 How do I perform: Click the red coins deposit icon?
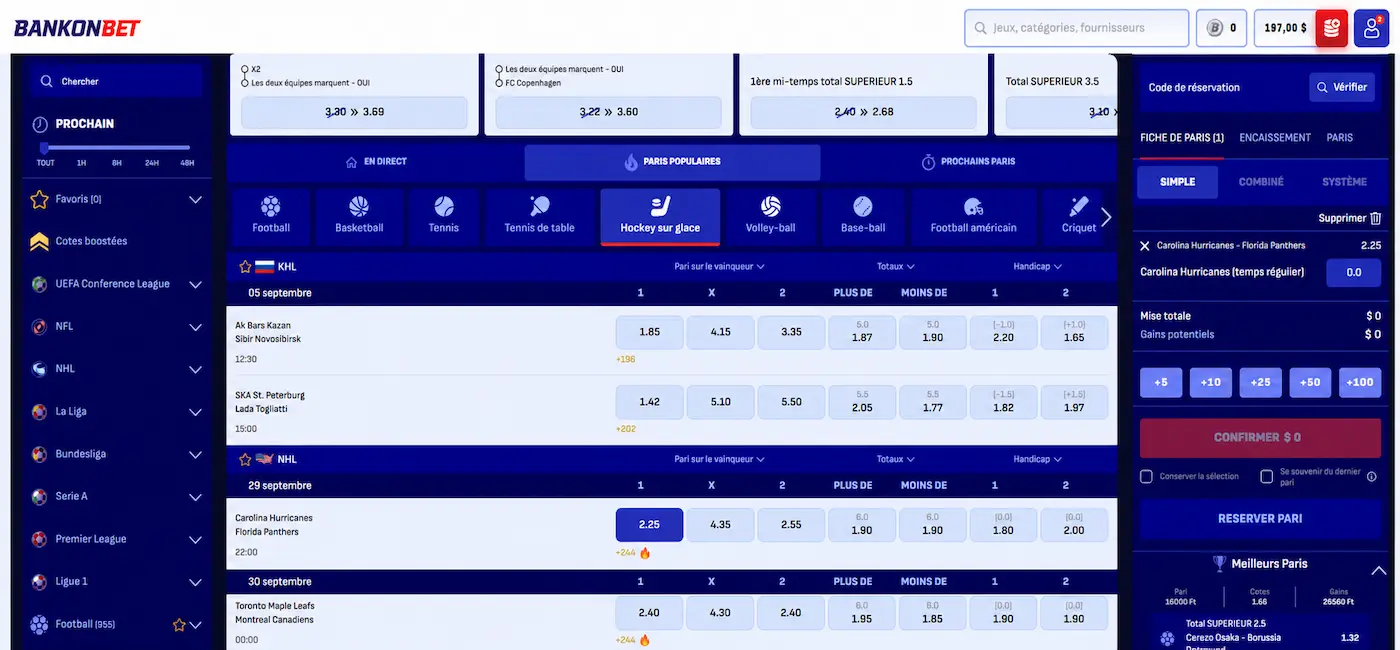point(1331,28)
